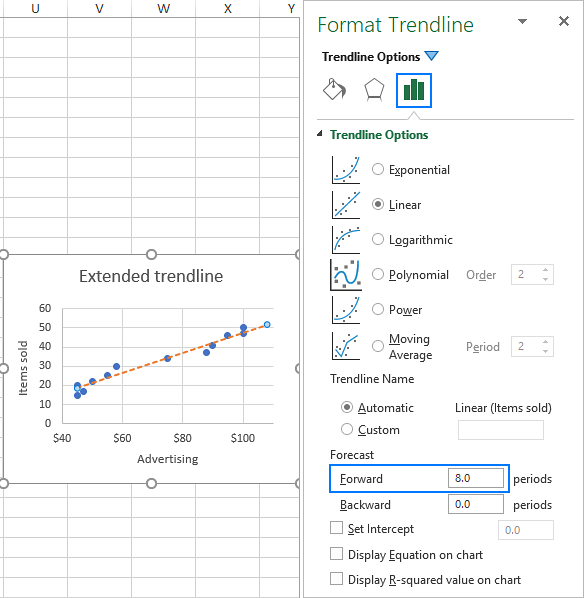Click the top-center chart sizing handle

pyautogui.click(x=151, y=254)
